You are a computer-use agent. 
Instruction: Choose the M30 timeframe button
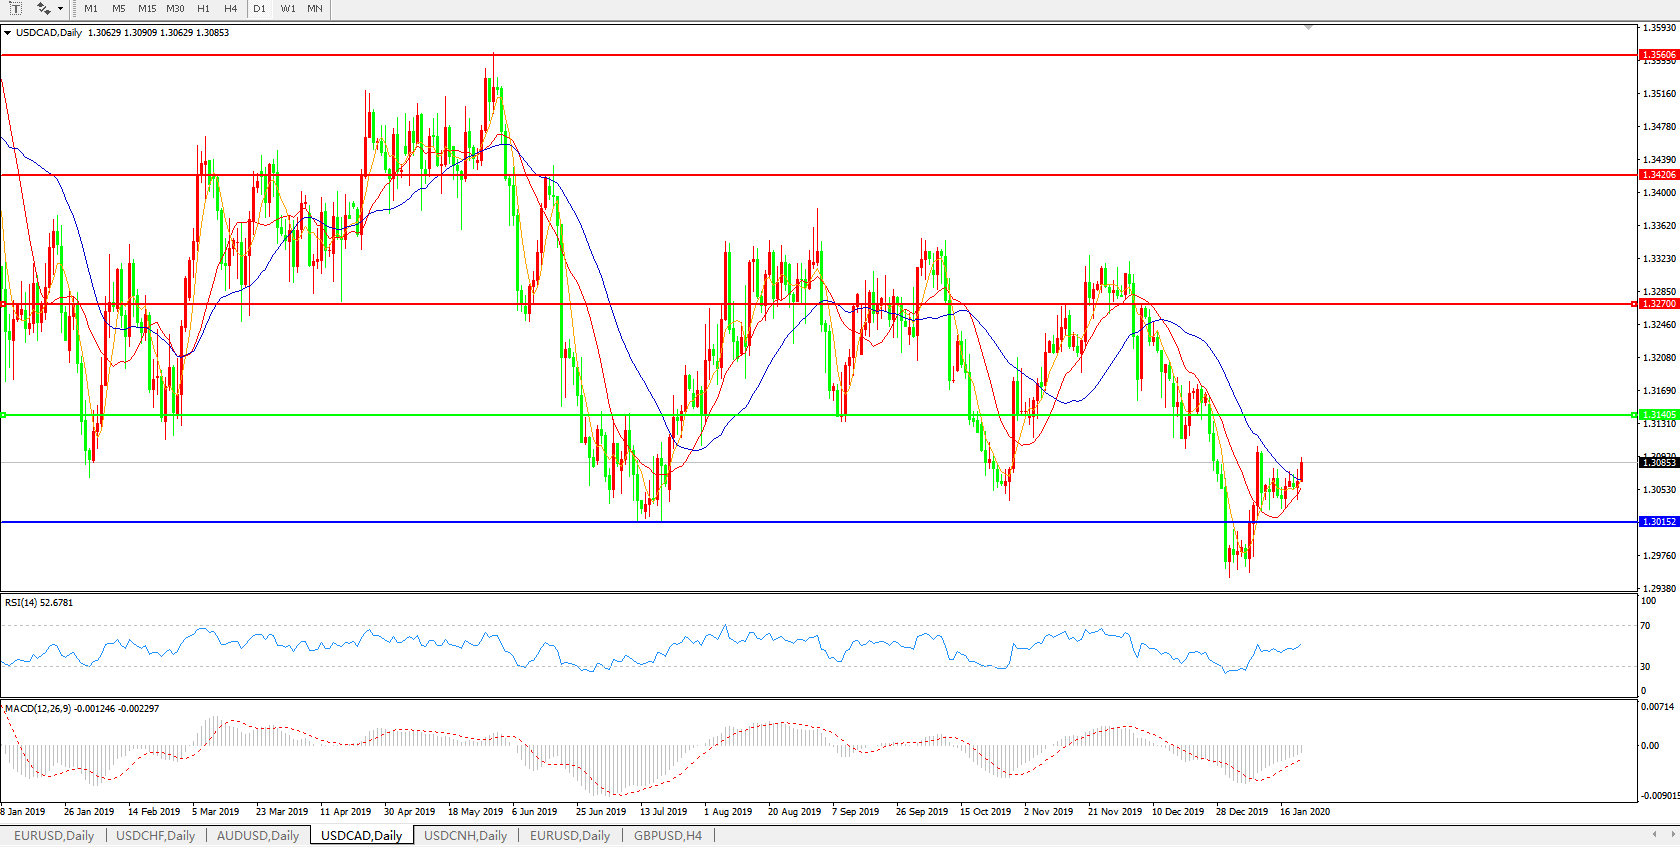(x=175, y=8)
